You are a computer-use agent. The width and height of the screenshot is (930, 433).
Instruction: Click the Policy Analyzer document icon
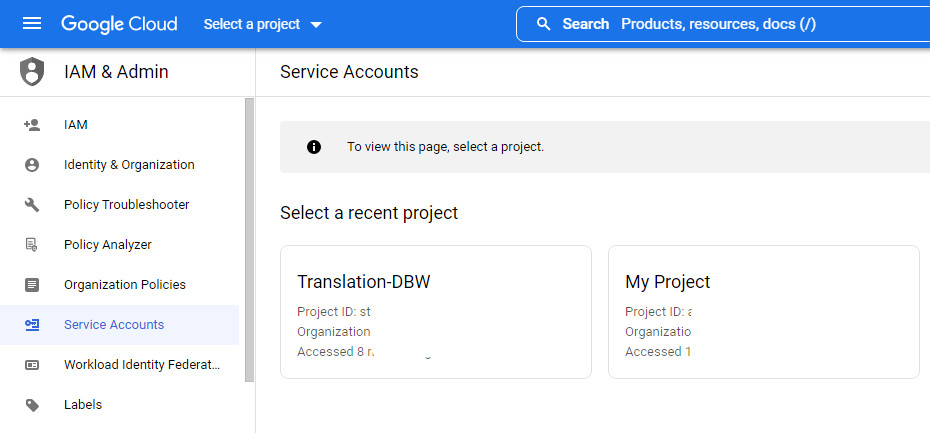pyautogui.click(x=31, y=244)
